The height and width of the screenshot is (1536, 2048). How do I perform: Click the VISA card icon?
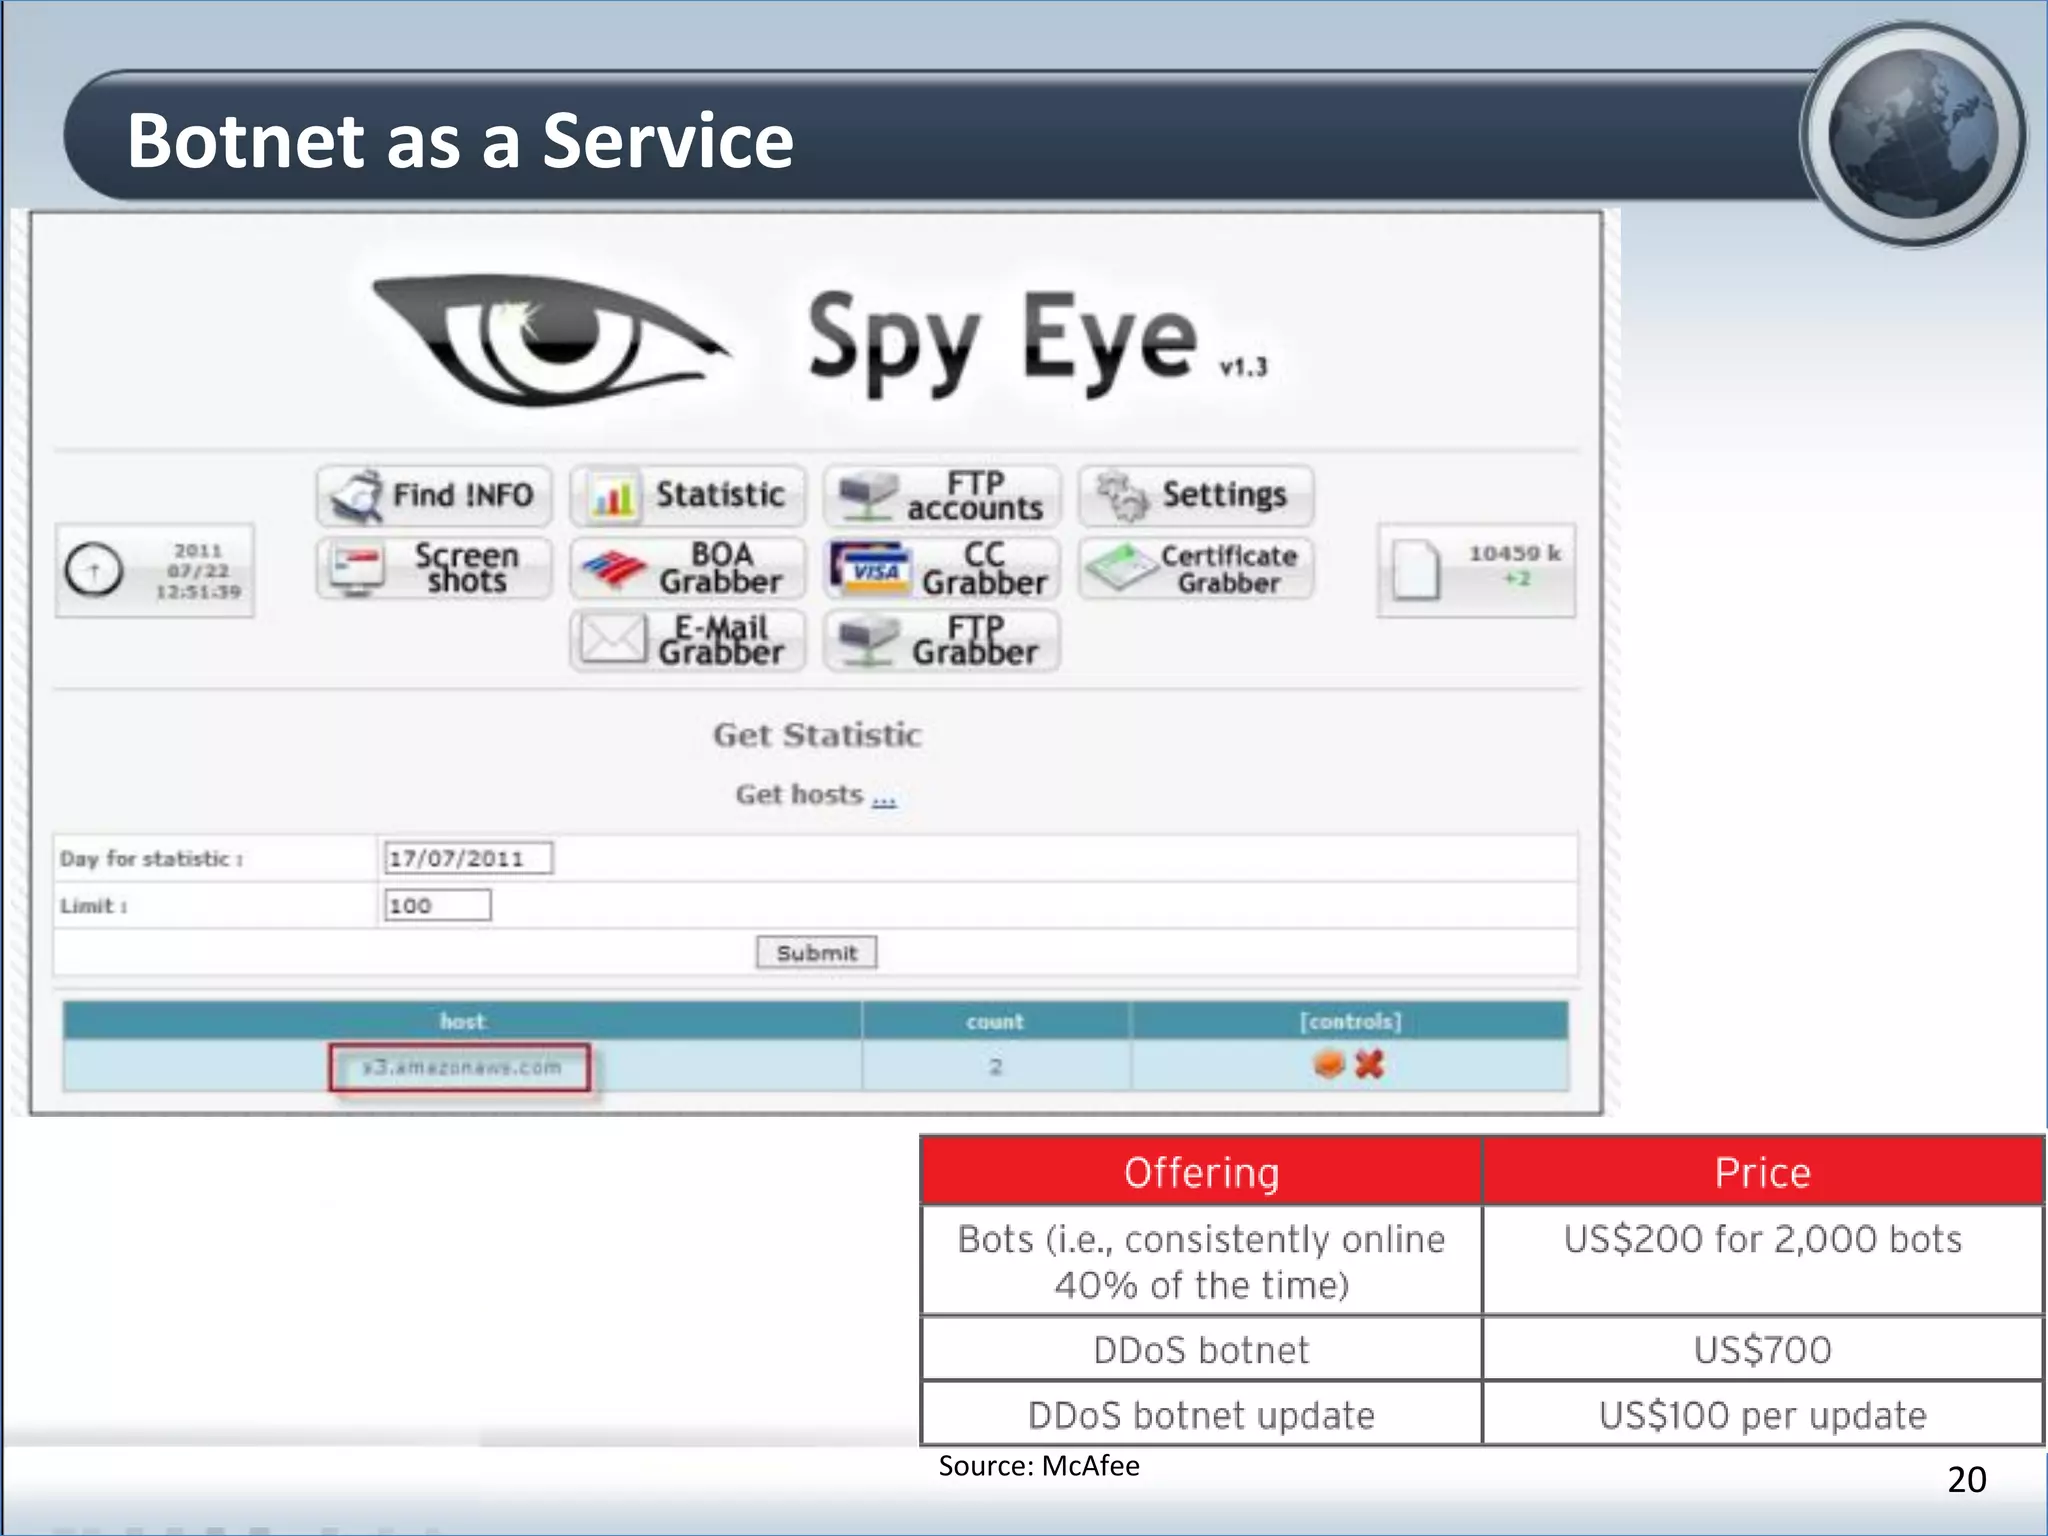point(869,569)
